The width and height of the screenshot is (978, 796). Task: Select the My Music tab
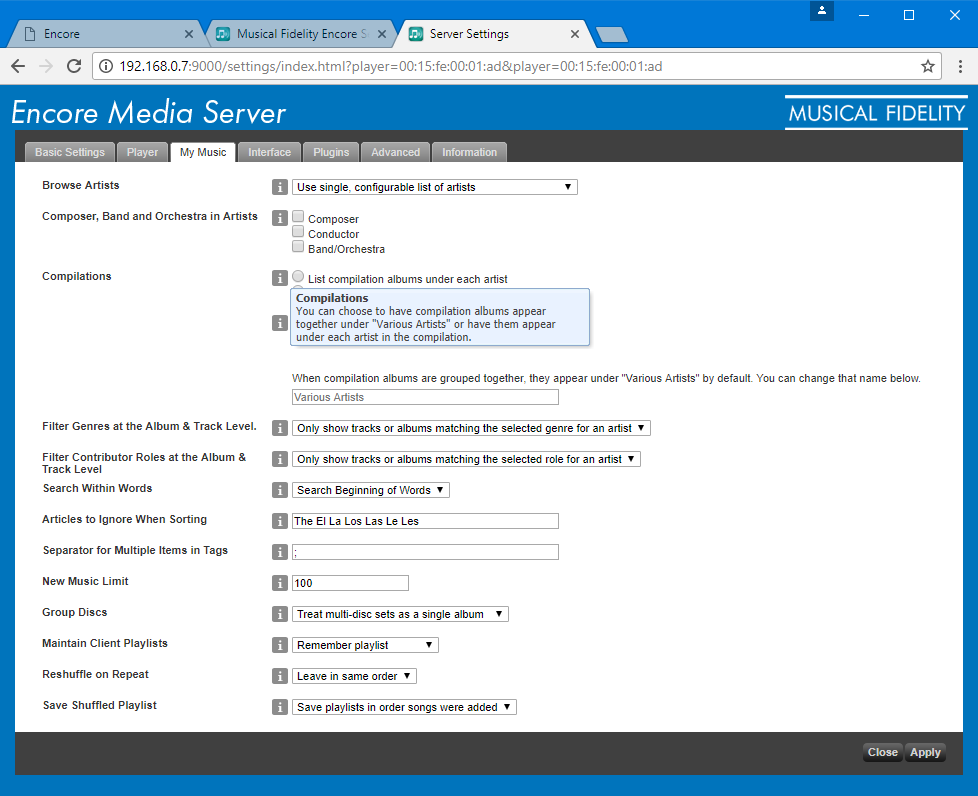[203, 152]
